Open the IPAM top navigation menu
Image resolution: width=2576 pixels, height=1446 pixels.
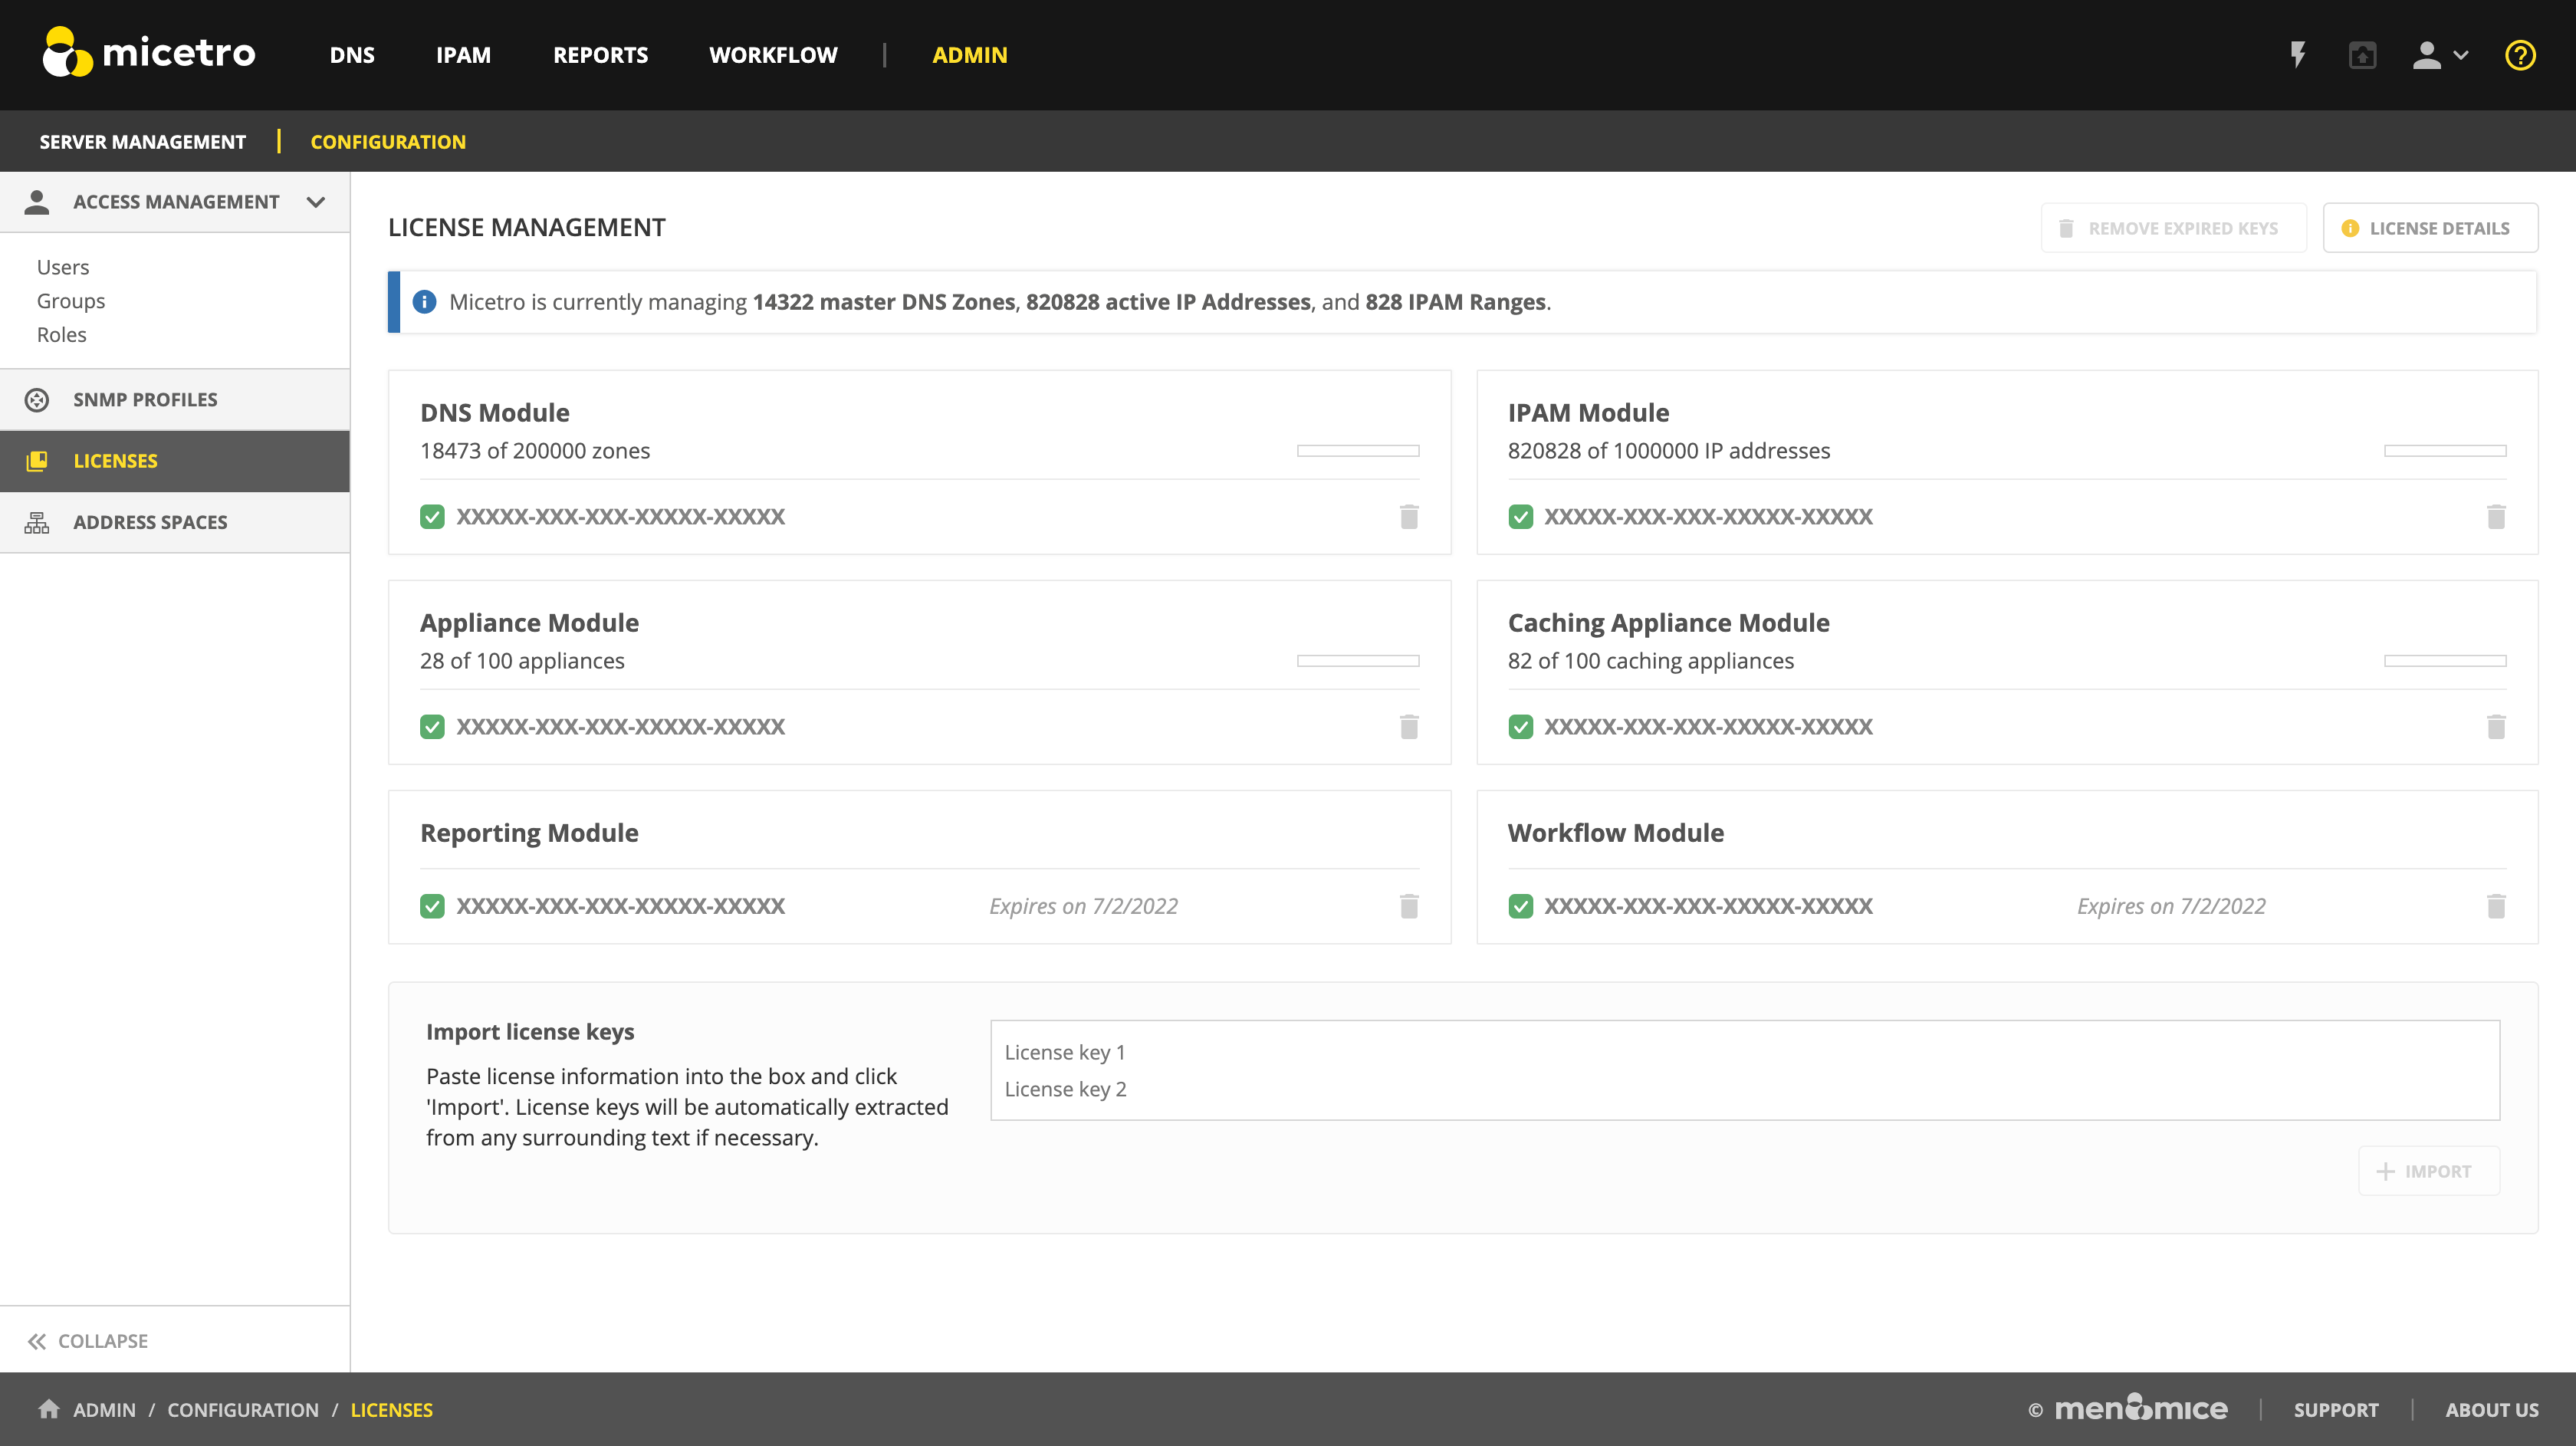click(463, 55)
